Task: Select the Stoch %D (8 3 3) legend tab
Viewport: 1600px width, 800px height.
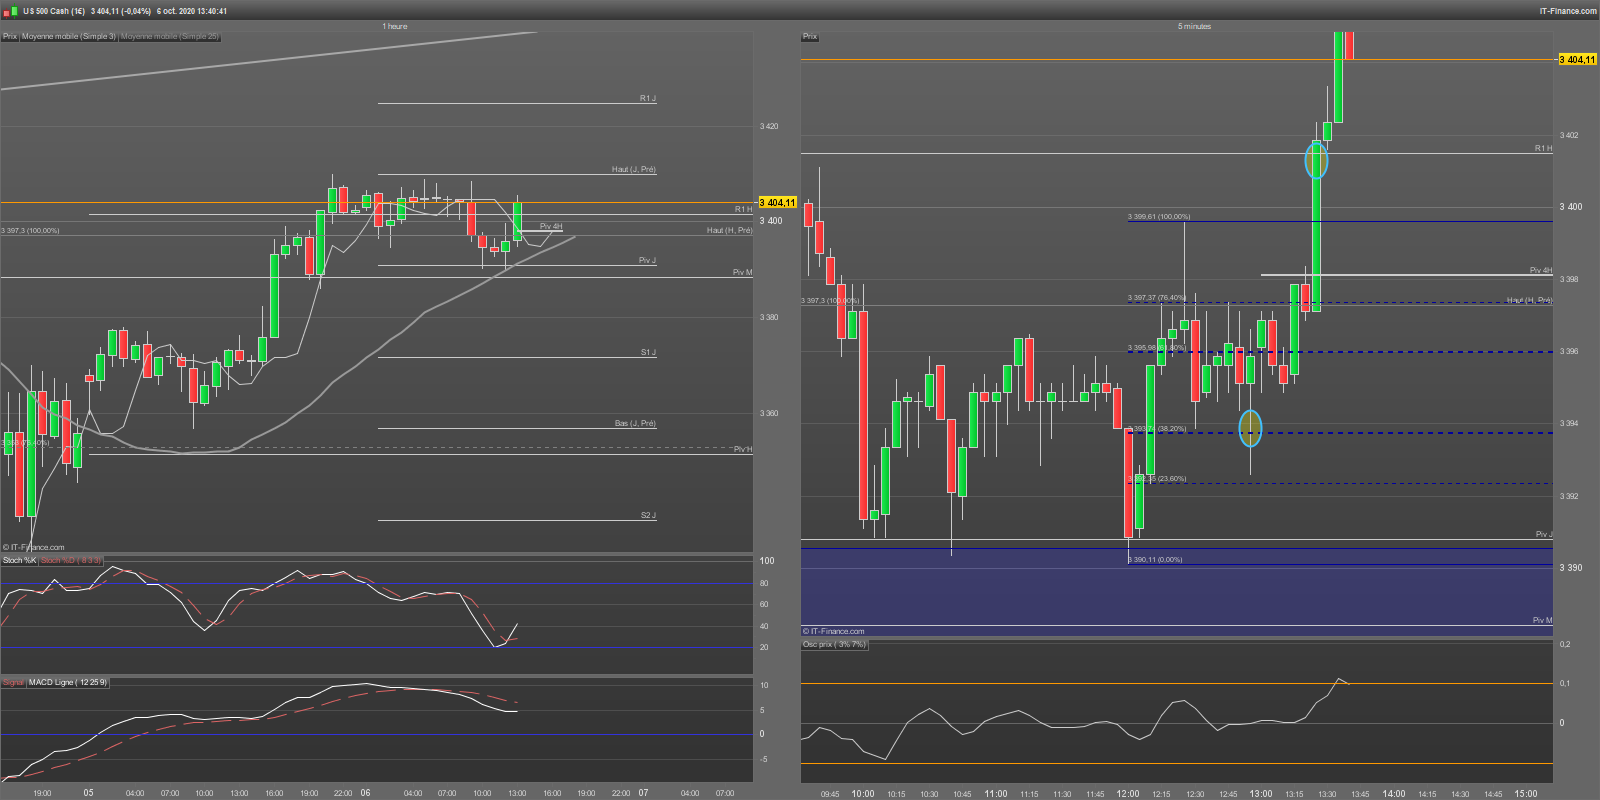Action: pyautogui.click(x=71, y=560)
